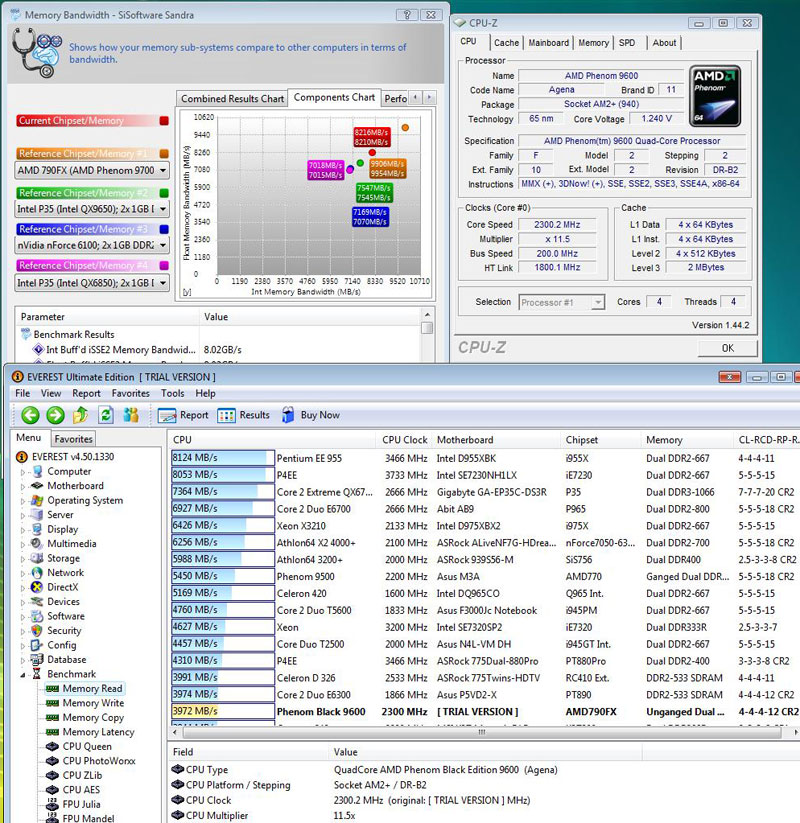Switch to the SPD tab in CPU-Z
Image resolution: width=800 pixels, height=823 pixels.
[627, 43]
